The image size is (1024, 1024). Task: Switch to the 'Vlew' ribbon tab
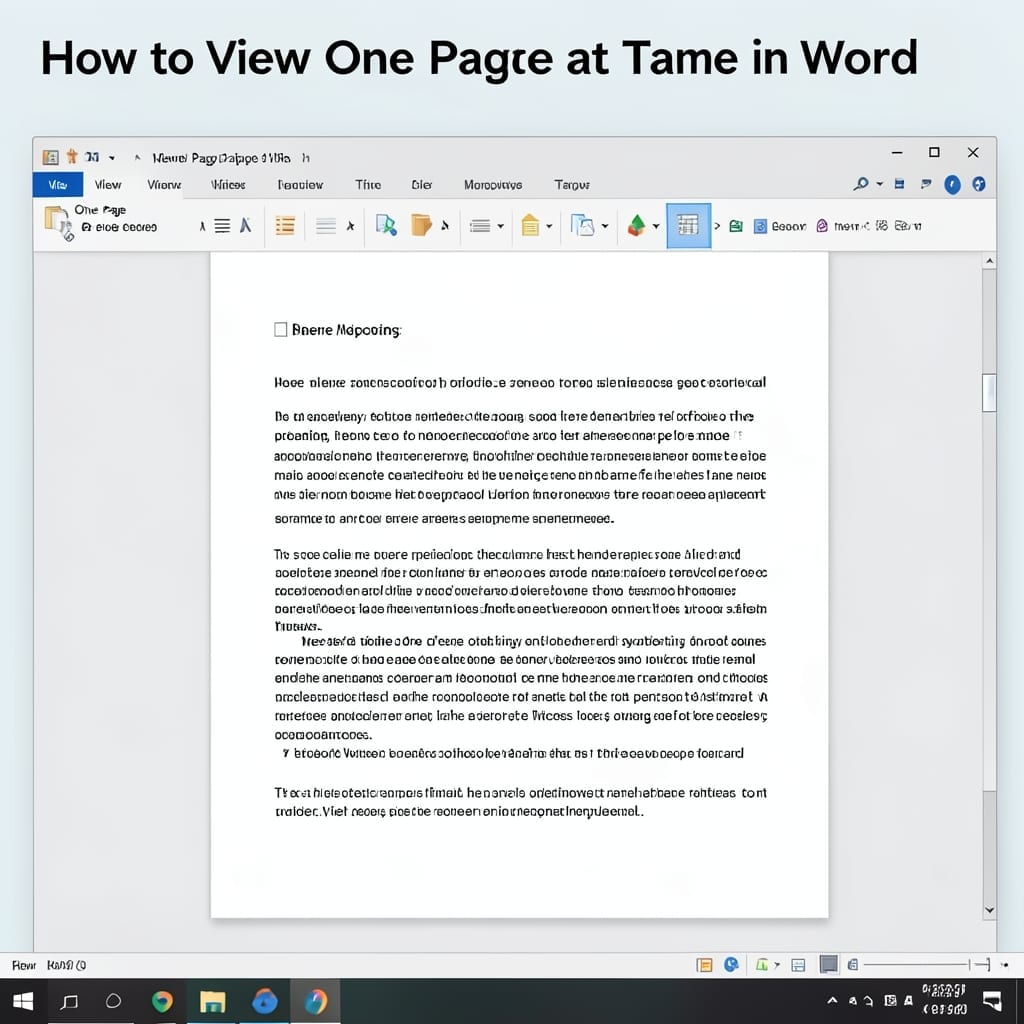click(x=108, y=185)
